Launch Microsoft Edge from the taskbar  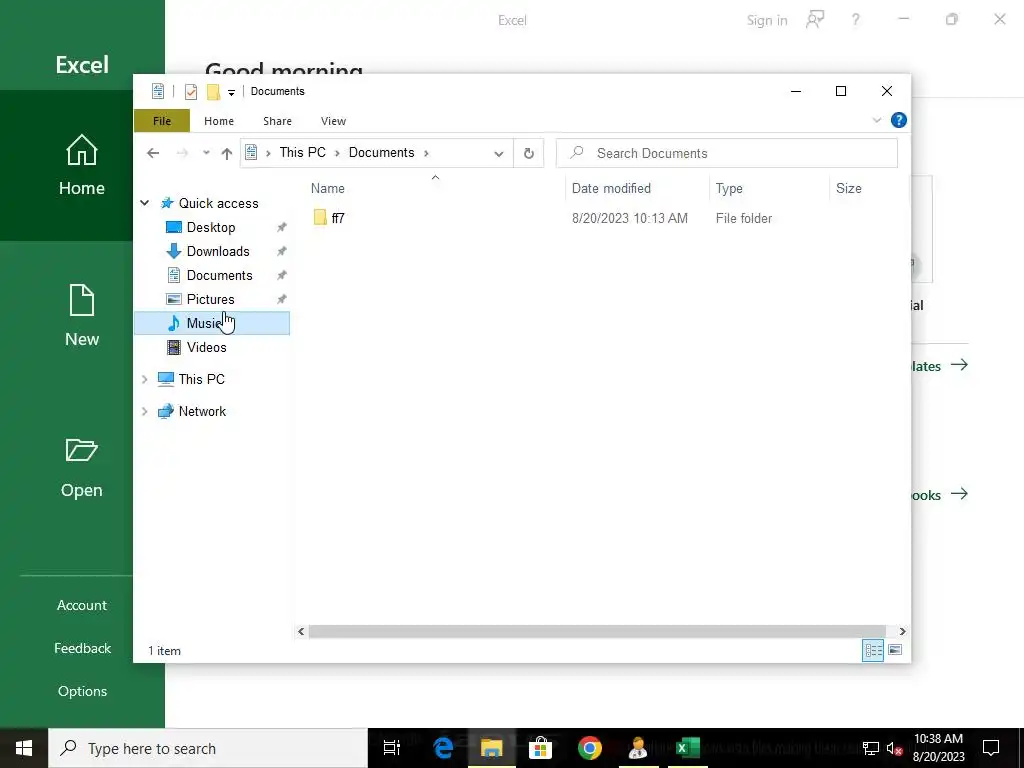(443, 748)
